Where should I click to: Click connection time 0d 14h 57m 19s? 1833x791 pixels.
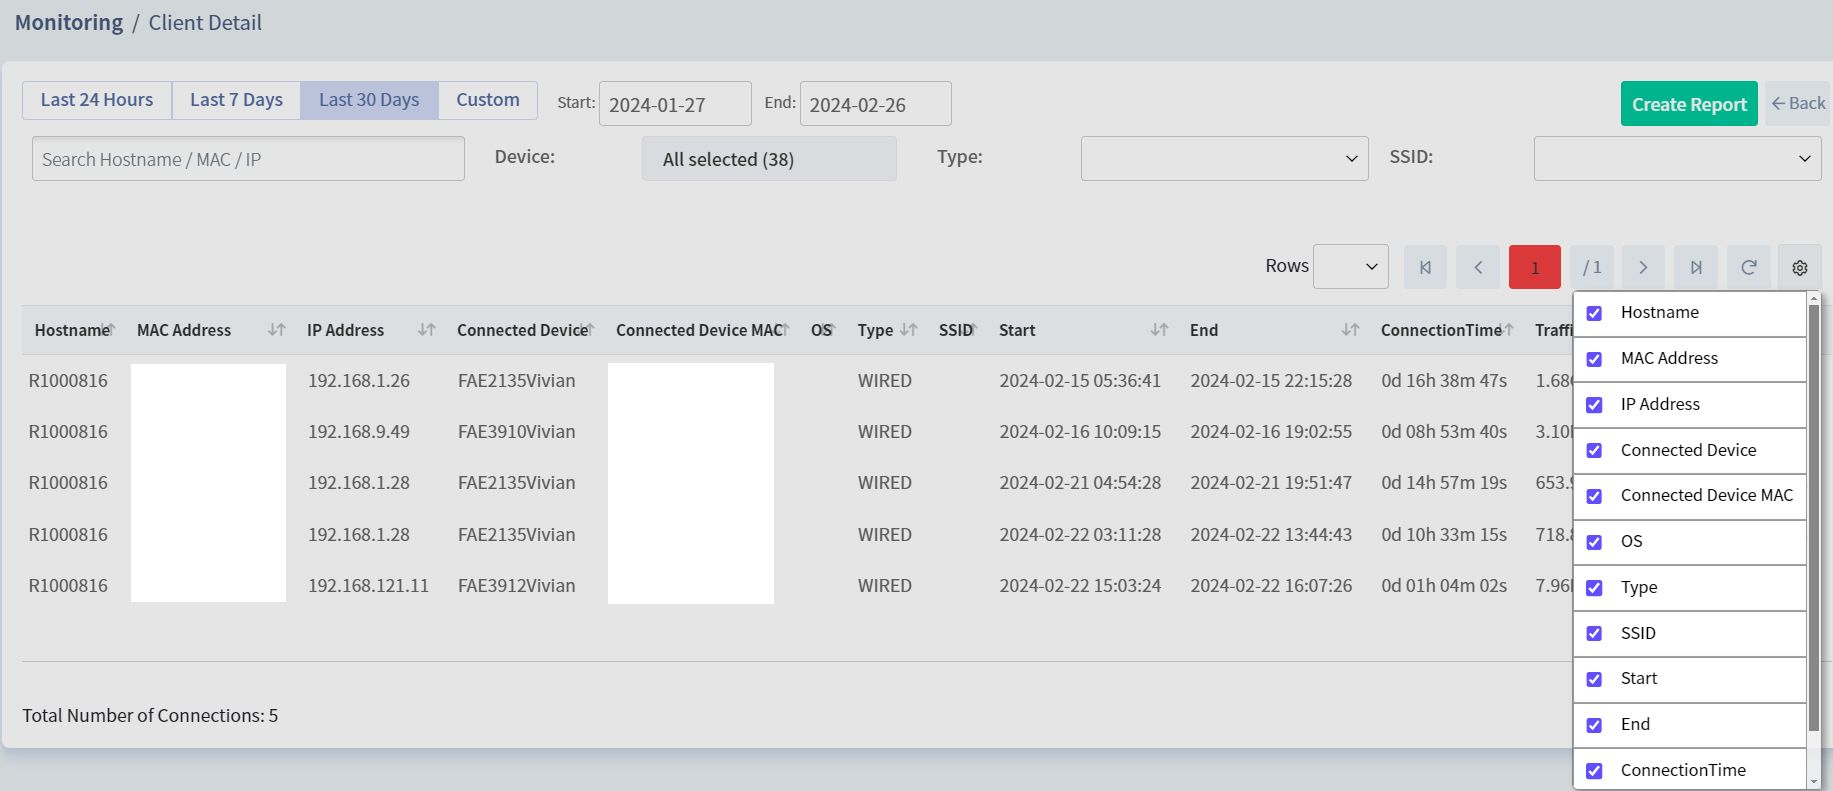[x=1444, y=483]
